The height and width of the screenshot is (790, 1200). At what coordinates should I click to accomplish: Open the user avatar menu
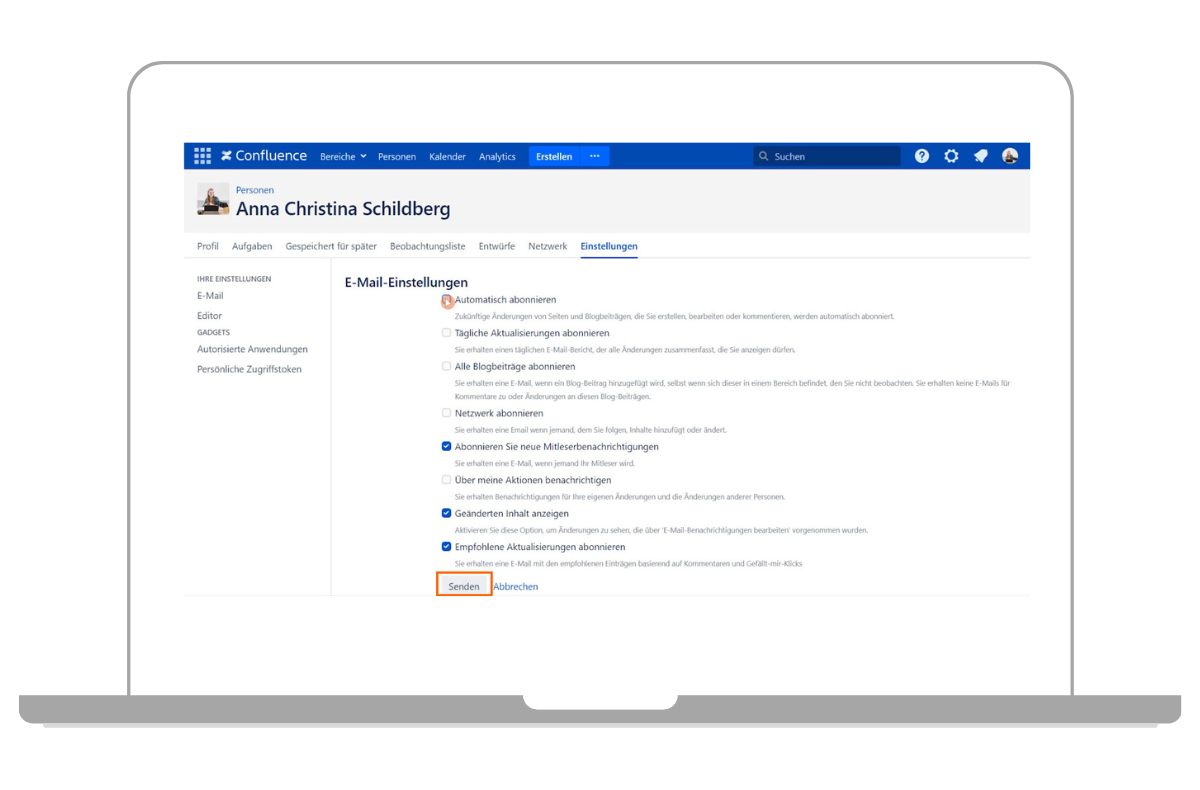click(x=1010, y=156)
